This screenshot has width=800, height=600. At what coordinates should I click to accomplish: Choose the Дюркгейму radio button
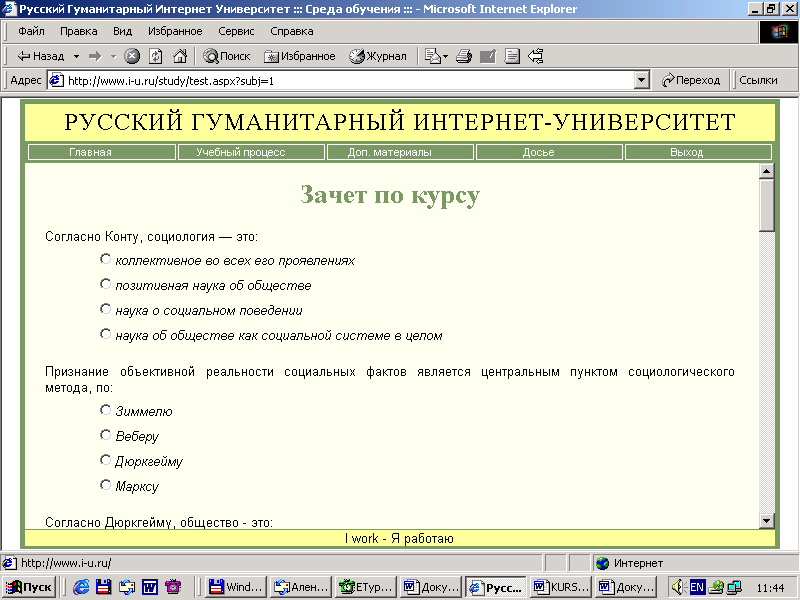[x=105, y=460]
